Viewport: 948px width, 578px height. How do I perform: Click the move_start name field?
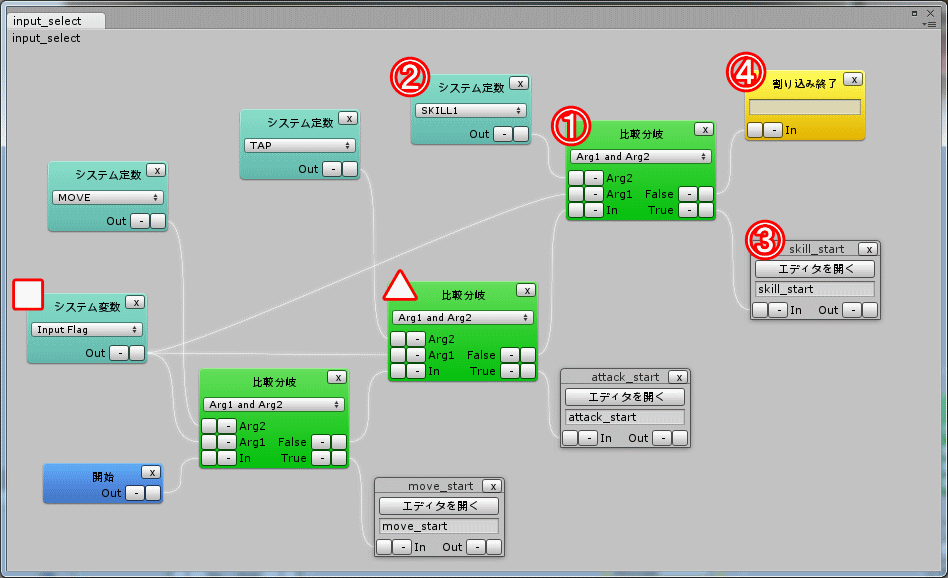[439, 526]
